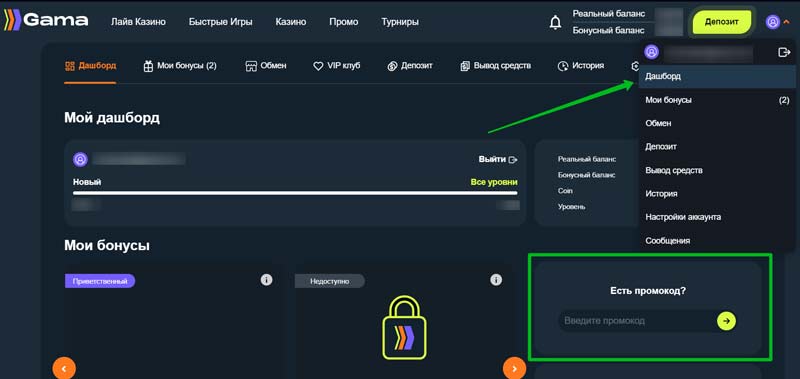Select Настройки аккаунта in profile dropdown
Screen dimensions: 800x379
tap(717, 217)
